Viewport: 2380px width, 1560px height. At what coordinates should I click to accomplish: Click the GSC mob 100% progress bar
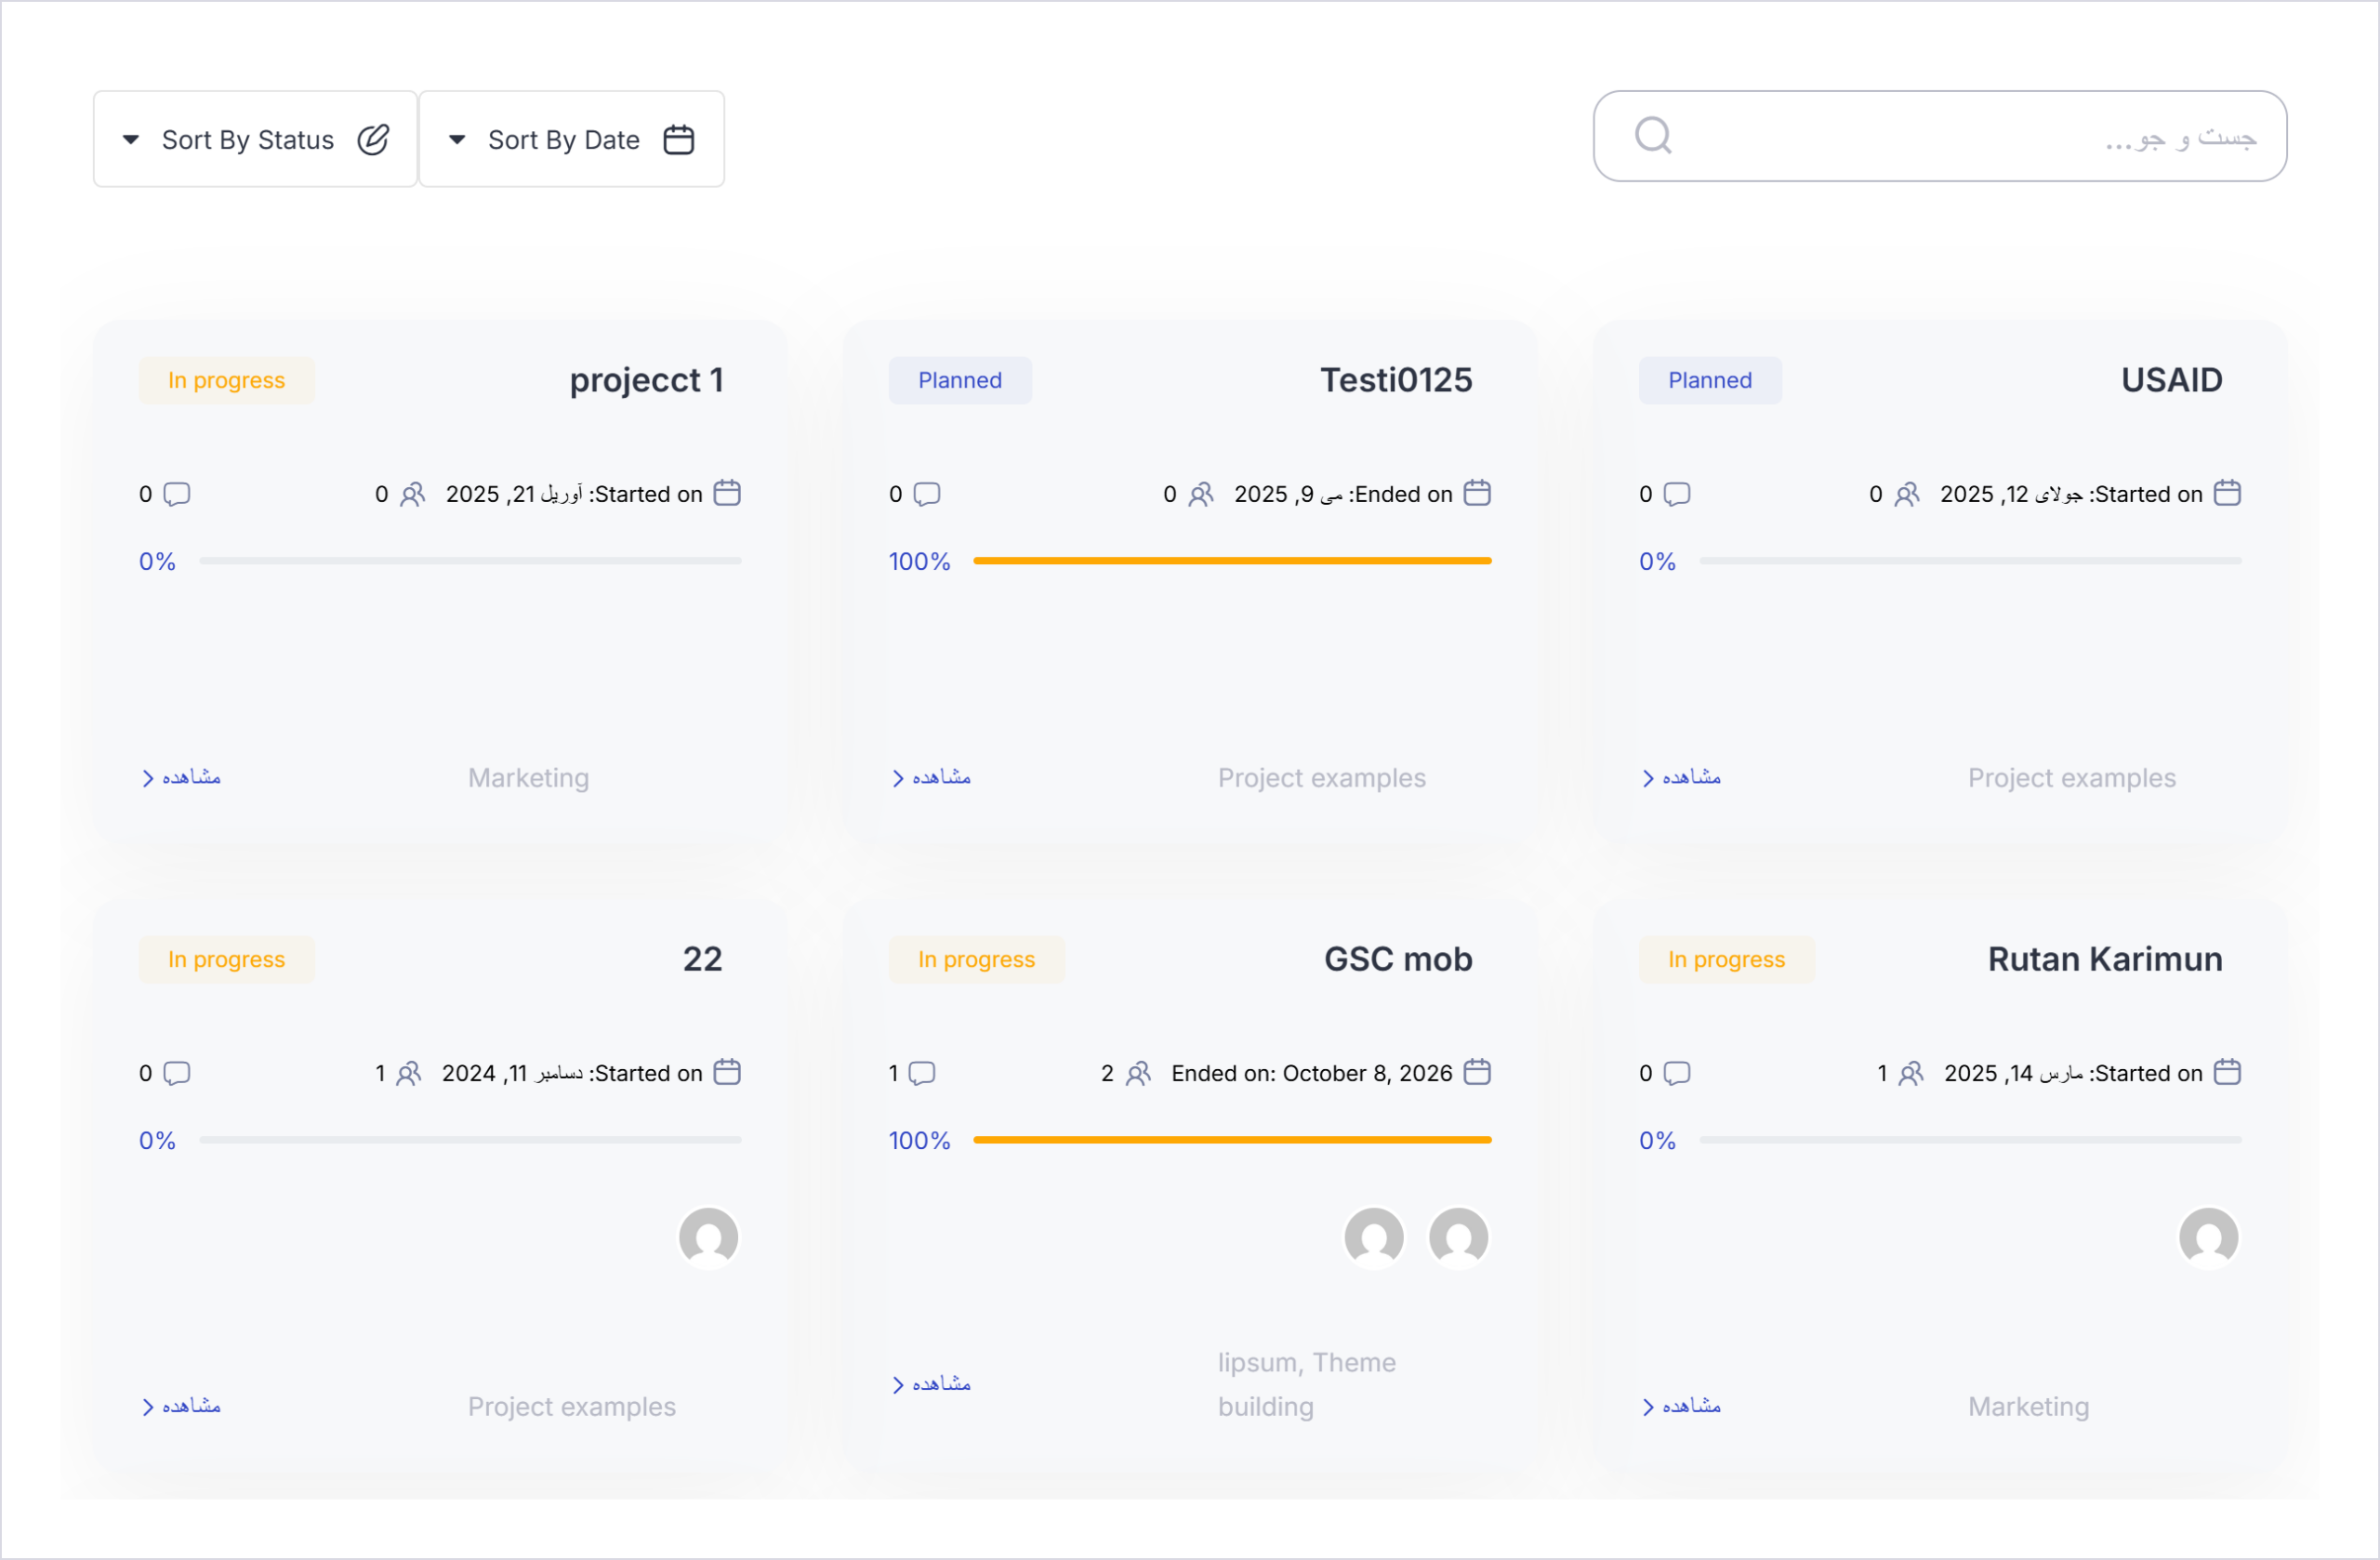click(1232, 1140)
